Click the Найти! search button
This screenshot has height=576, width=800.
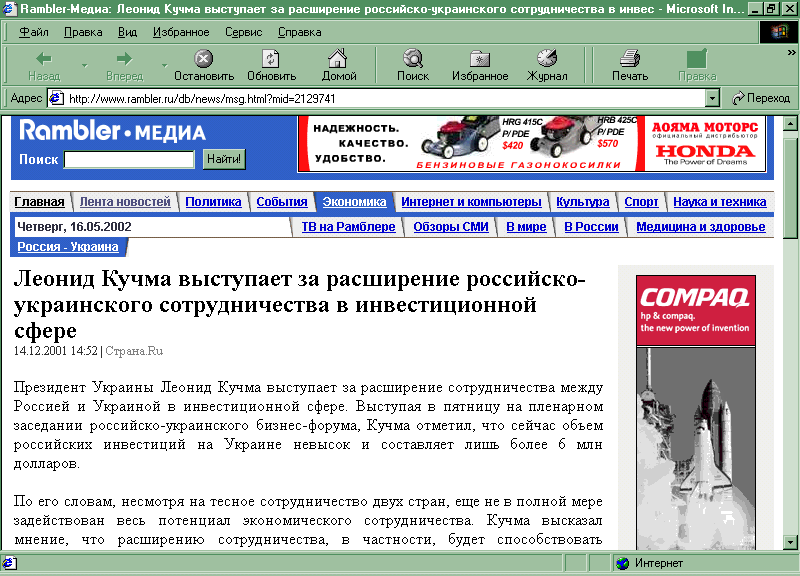click(x=224, y=159)
